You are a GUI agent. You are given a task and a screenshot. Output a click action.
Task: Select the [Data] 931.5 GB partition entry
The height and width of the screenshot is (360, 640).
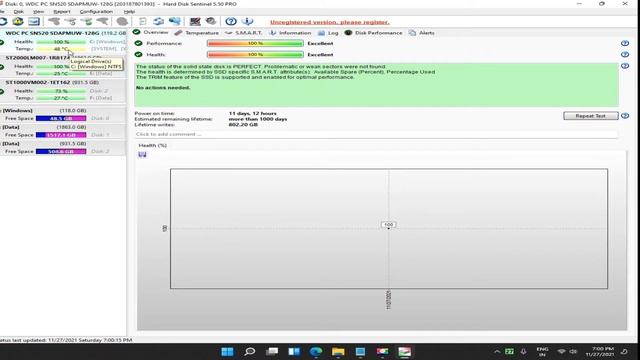point(63,147)
